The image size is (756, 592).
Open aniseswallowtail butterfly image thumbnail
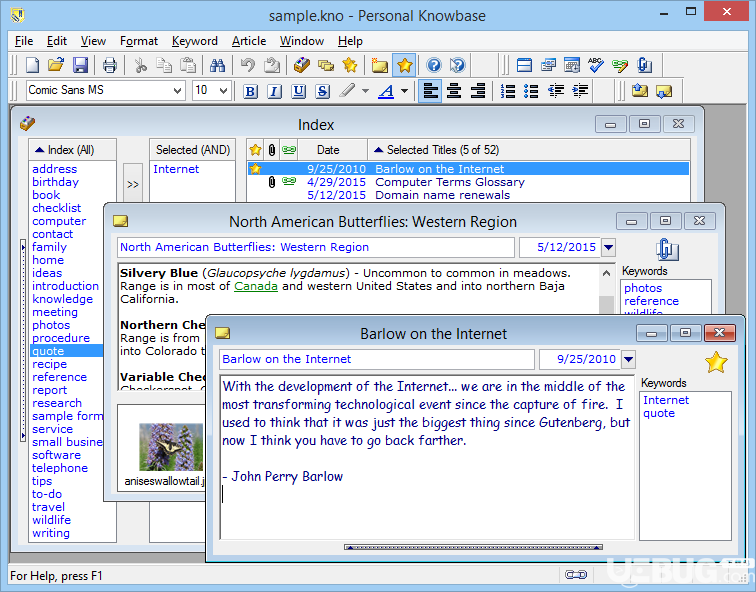click(171, 447)
